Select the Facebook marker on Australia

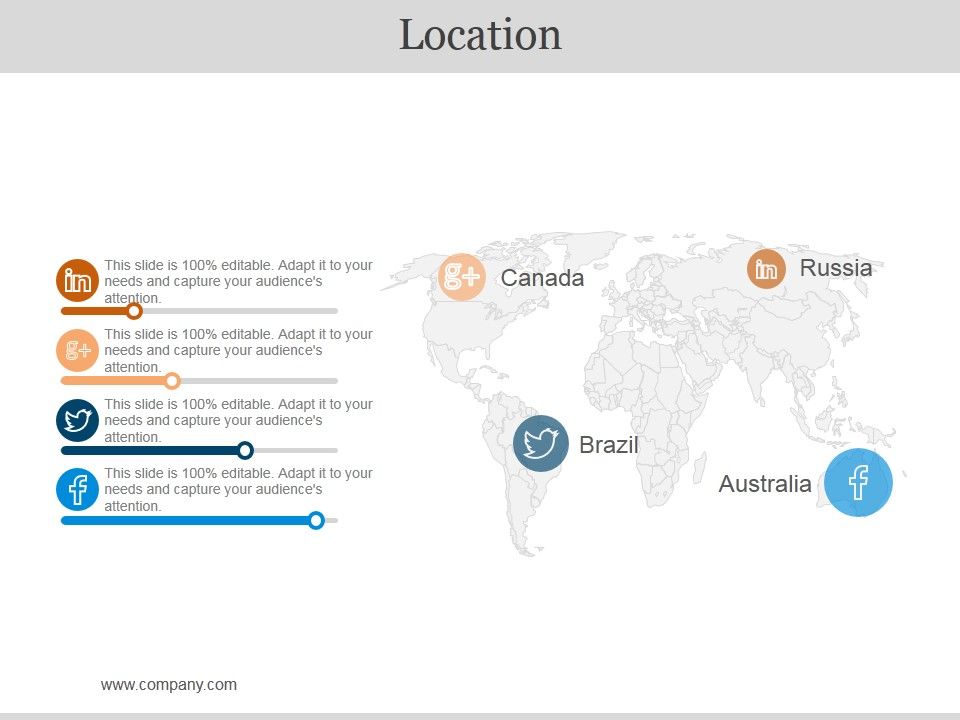(x=858, y=482)
